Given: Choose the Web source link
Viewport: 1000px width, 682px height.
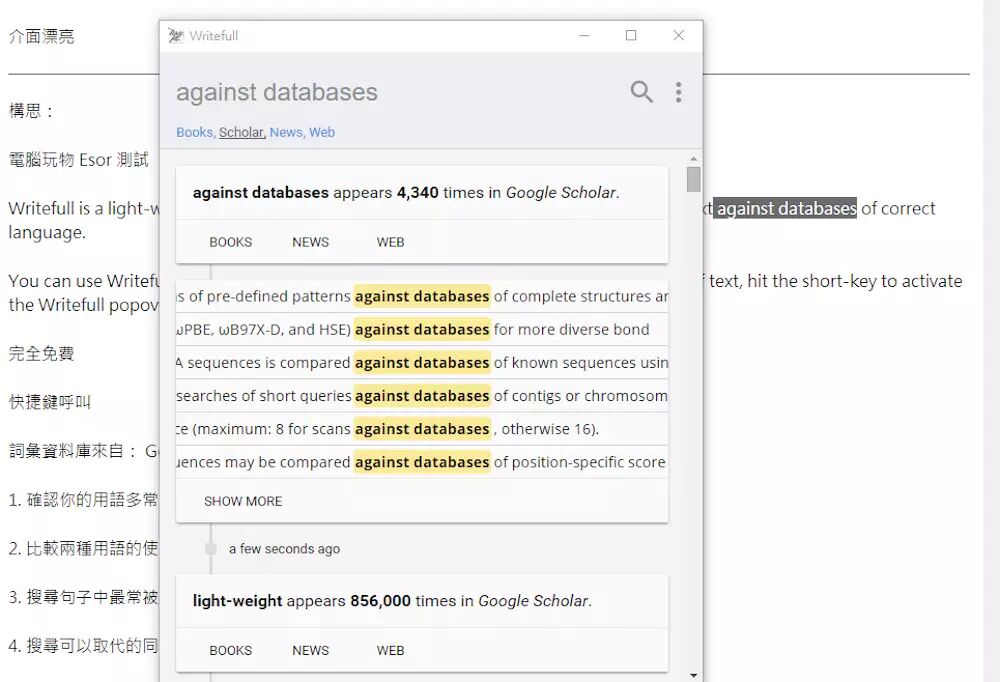Looking at the screenshot, I should click(322, 132).
